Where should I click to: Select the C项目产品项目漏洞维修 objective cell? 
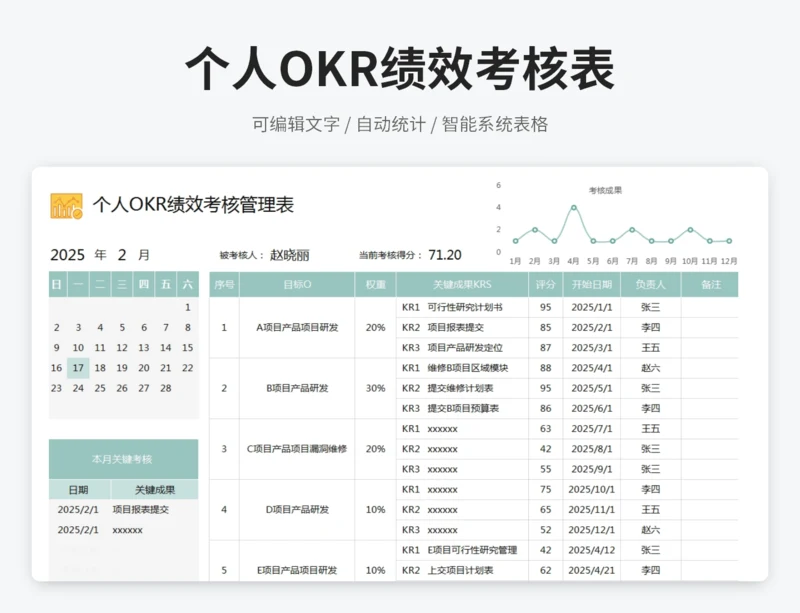(297, 449)
